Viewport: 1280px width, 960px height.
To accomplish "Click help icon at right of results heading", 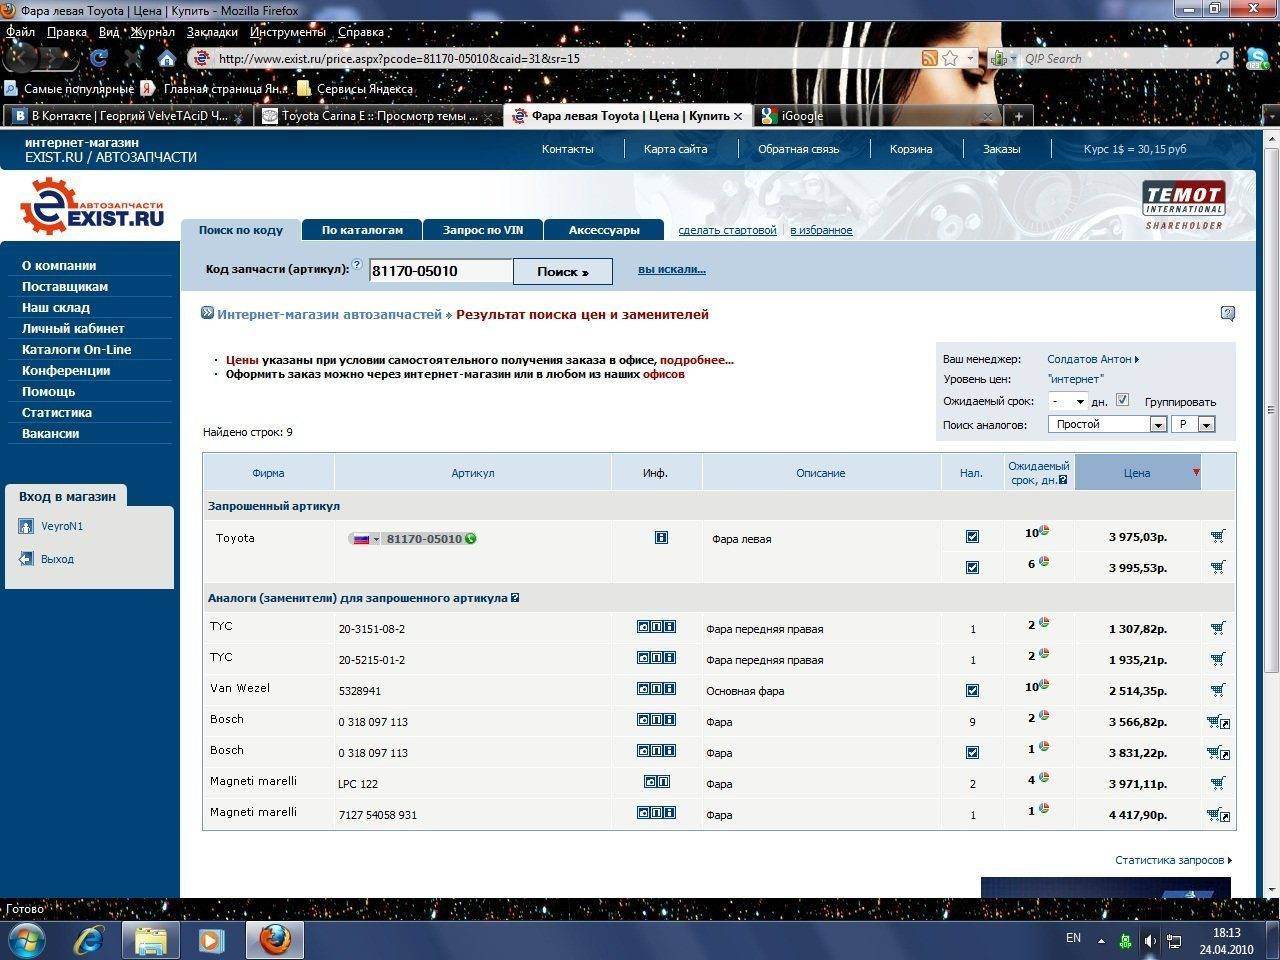I will pos(1228,314).
